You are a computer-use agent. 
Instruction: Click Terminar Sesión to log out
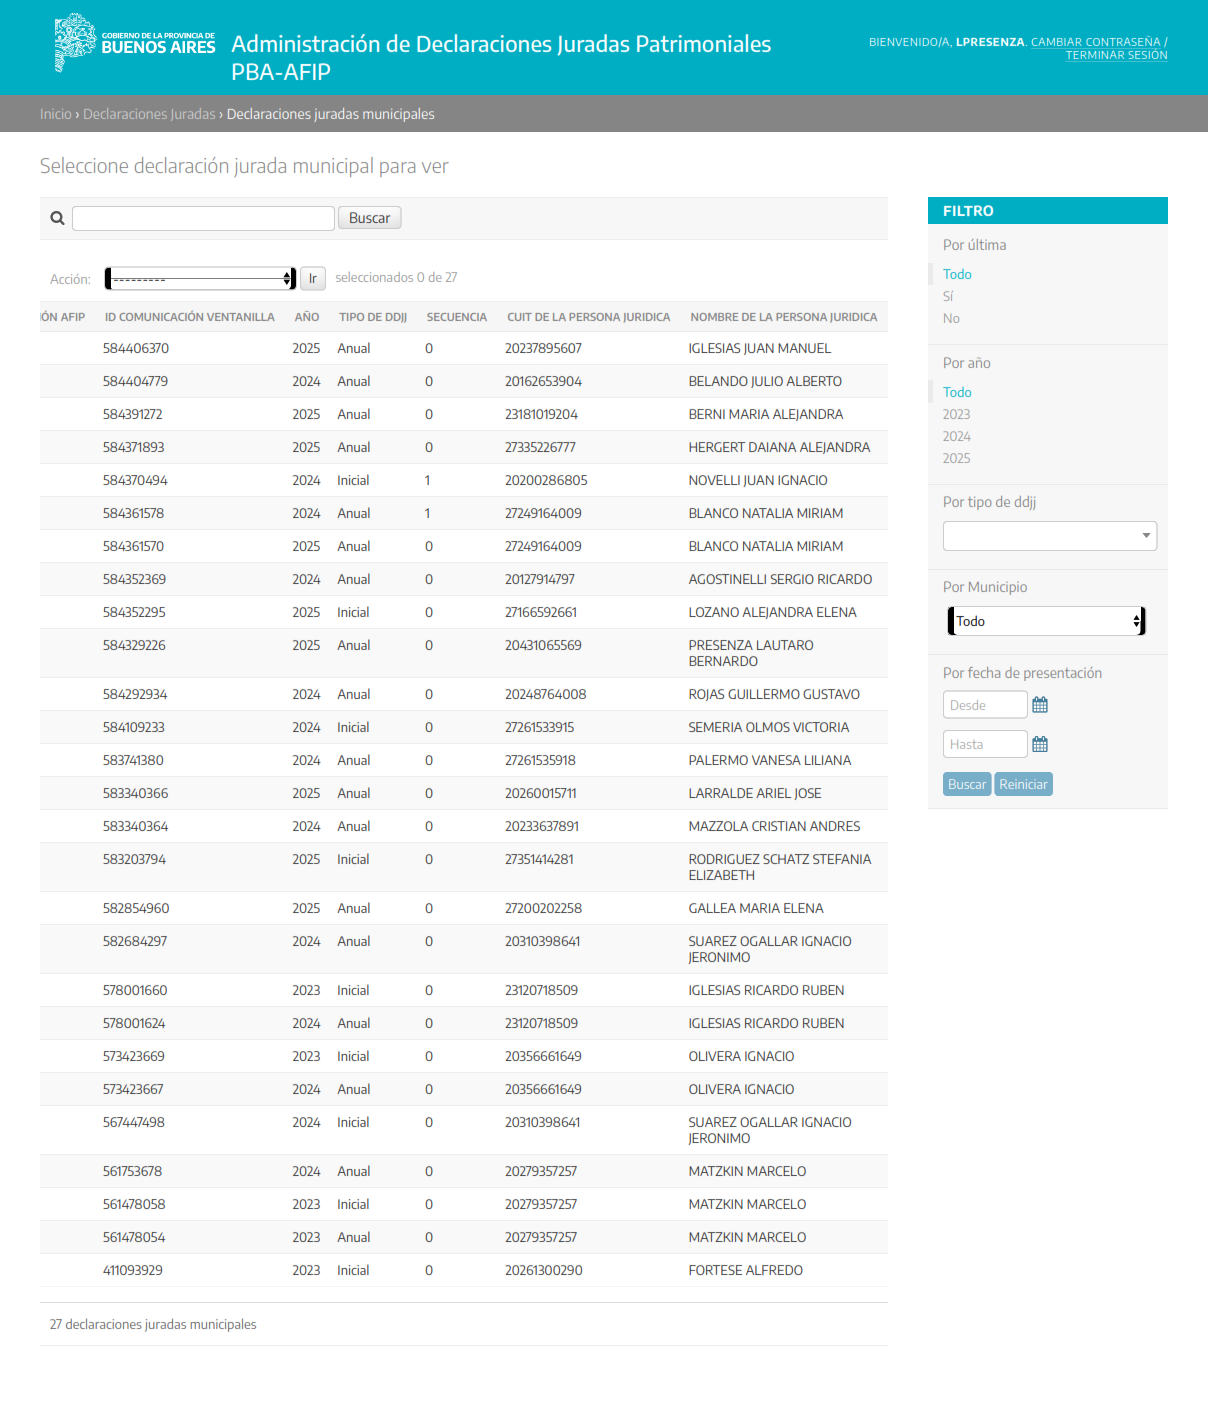click(x=1116, y=55)
